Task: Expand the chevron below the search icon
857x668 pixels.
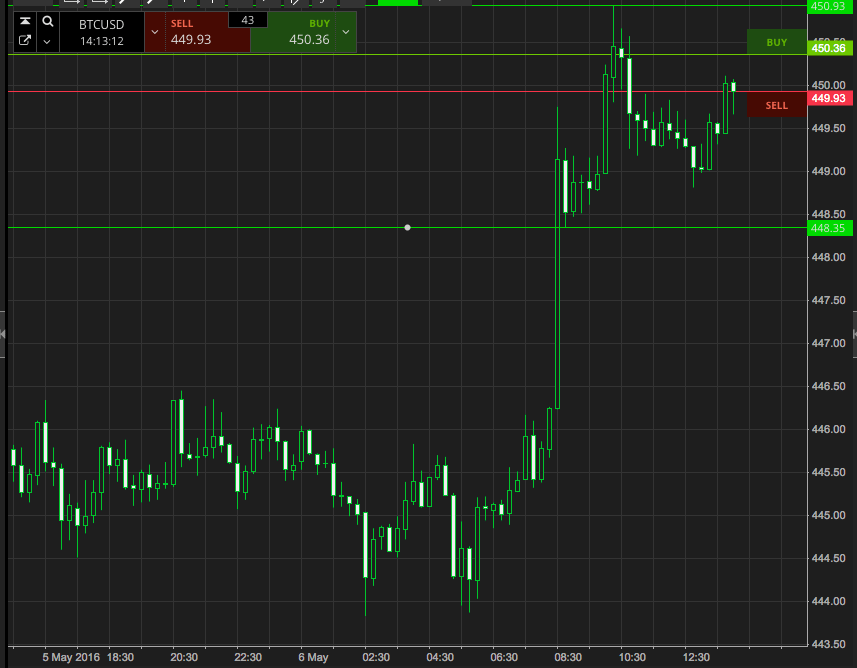Action: 47,42
